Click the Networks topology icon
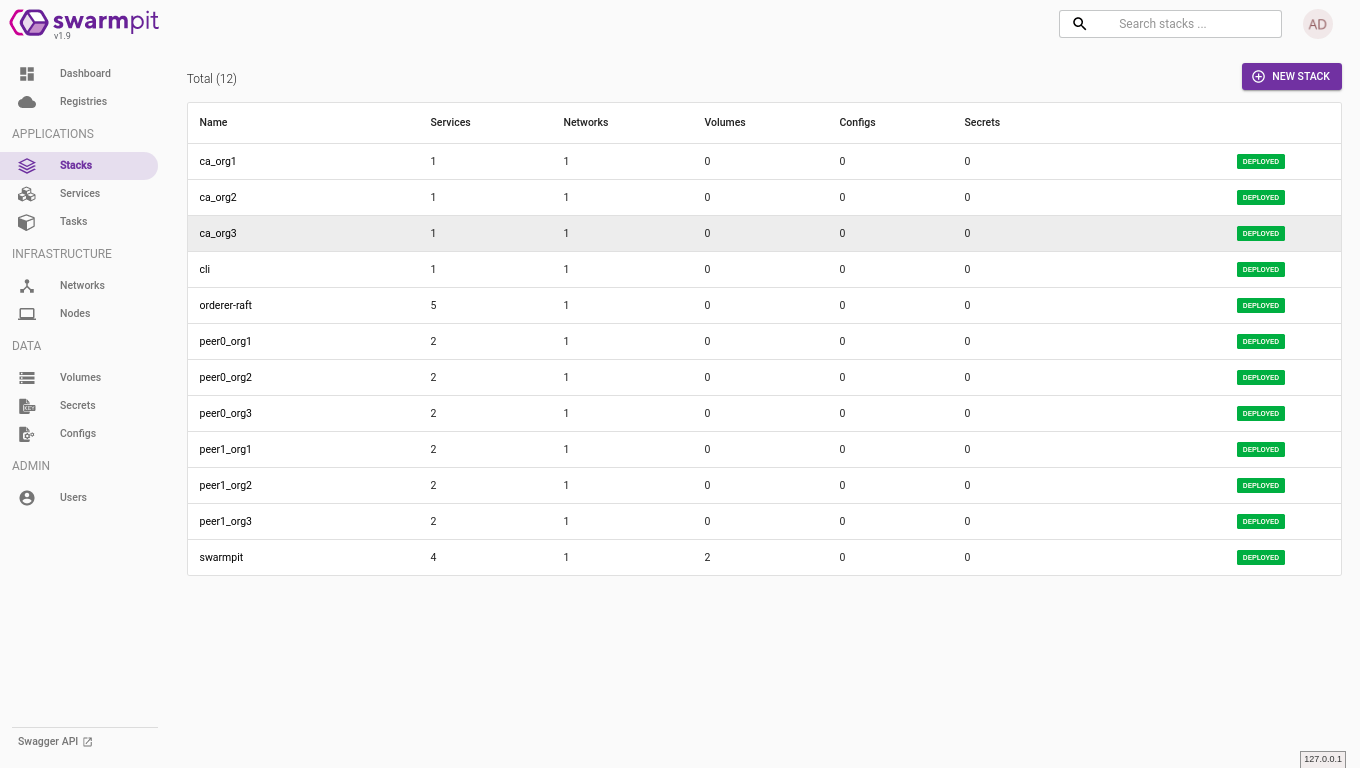 click(27, 286)
